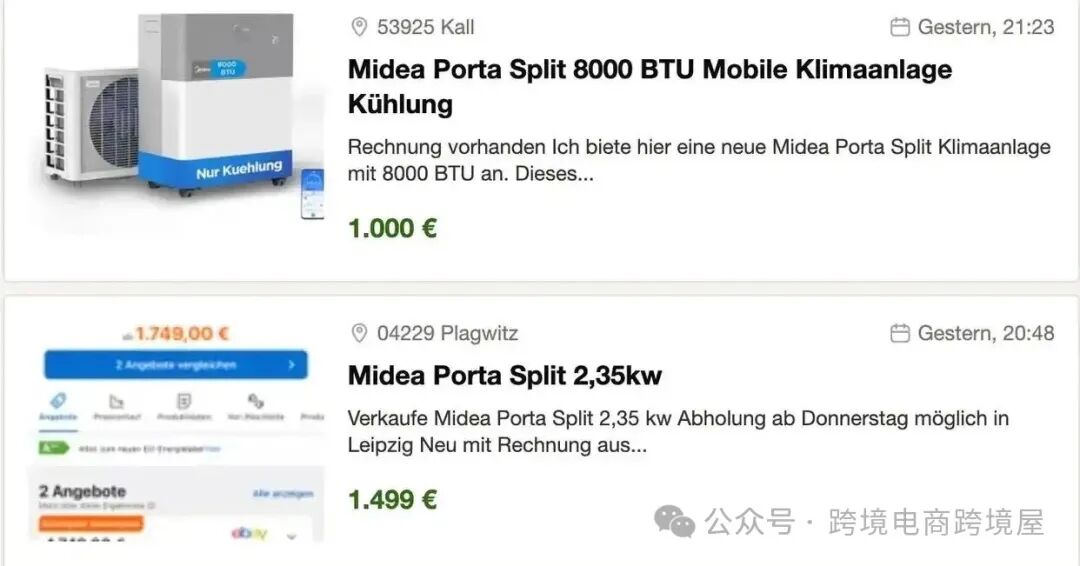Click the 1.499 € price
This screenshot has width=1080, height=566.
(392, 500)
